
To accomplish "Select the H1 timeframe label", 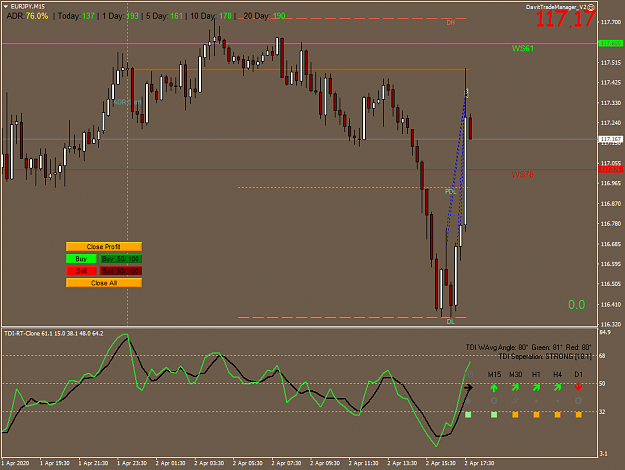I will click(536, 374).
